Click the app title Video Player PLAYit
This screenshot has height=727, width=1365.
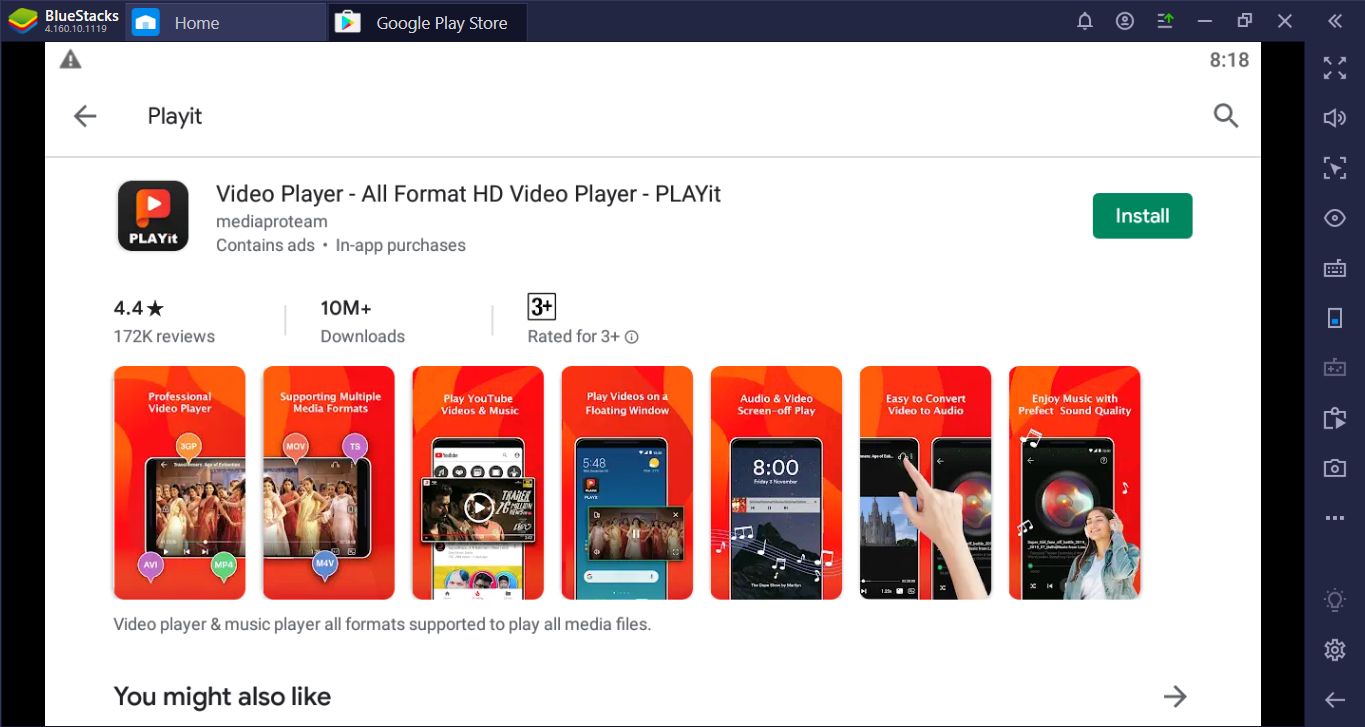click(x=468, y=193)
